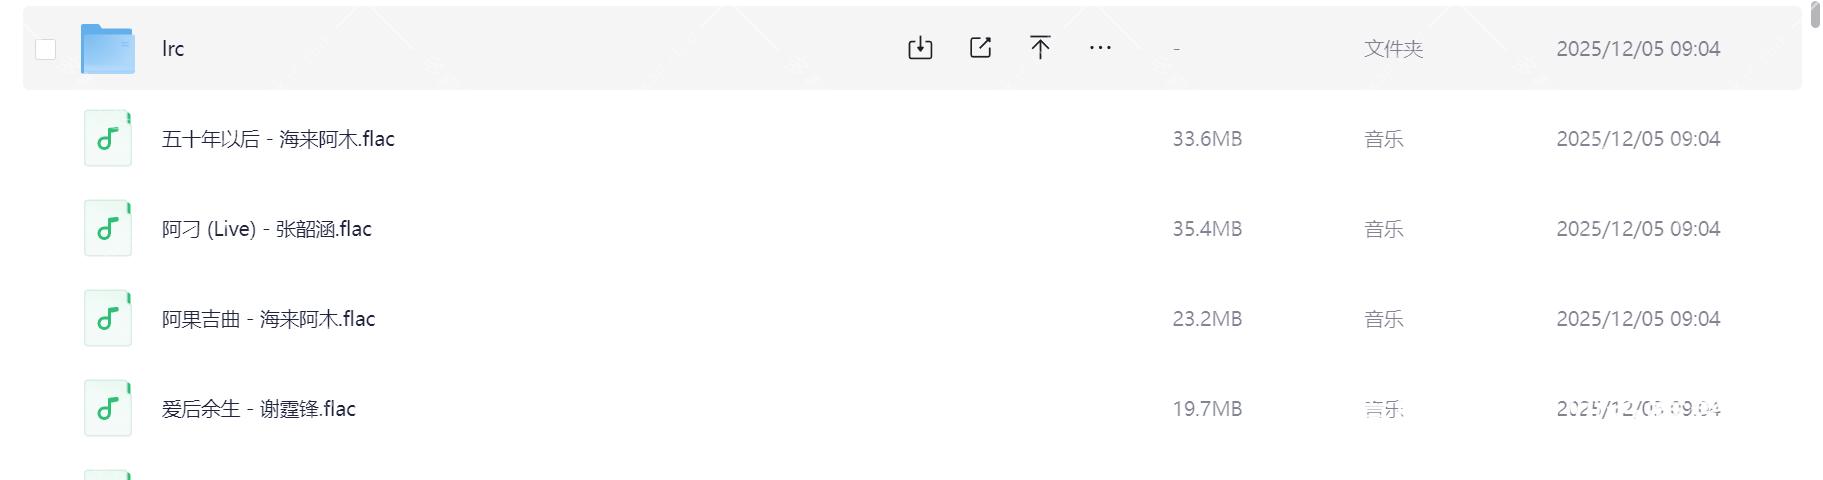Screen dimensions: 1823x480
Task: Click music icon of 阿果吉曲 - 海来阿木.flac
Action: point(108,318)
